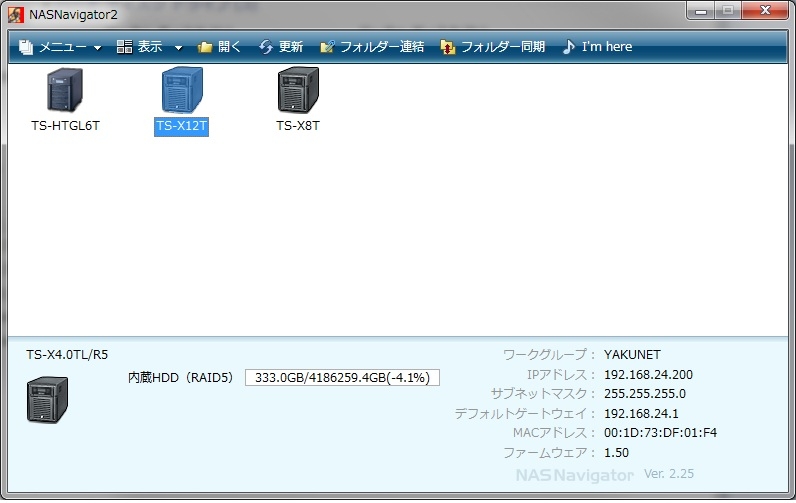Image resolution: width=796 pixels, height=503 pixels.
Task: Click the デフォルトゲートウェイ label
Action: (525, 414)
